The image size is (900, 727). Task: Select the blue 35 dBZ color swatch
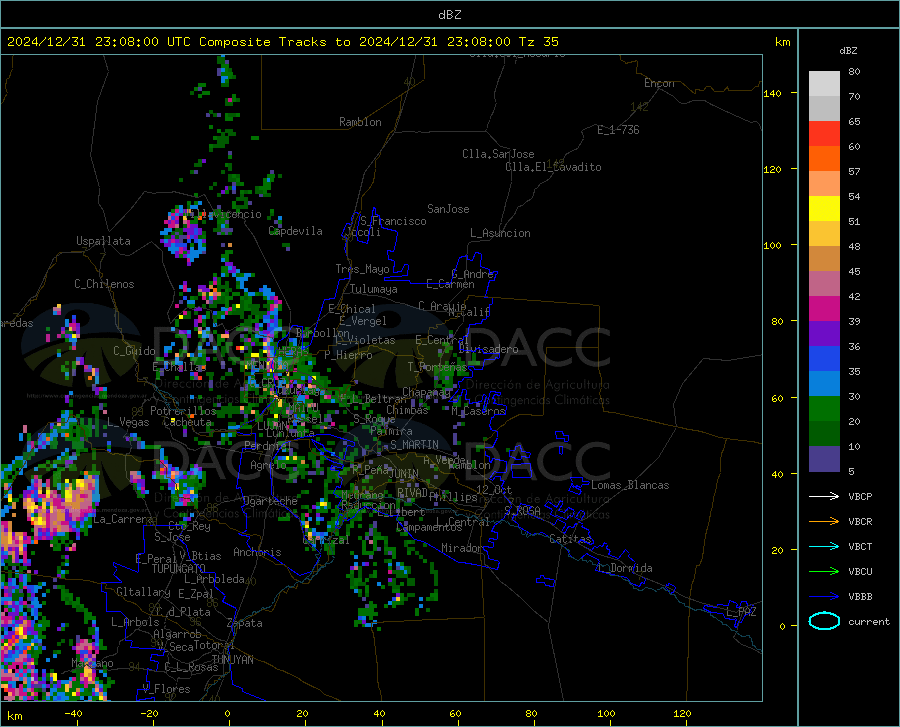[x=824, y=359]
